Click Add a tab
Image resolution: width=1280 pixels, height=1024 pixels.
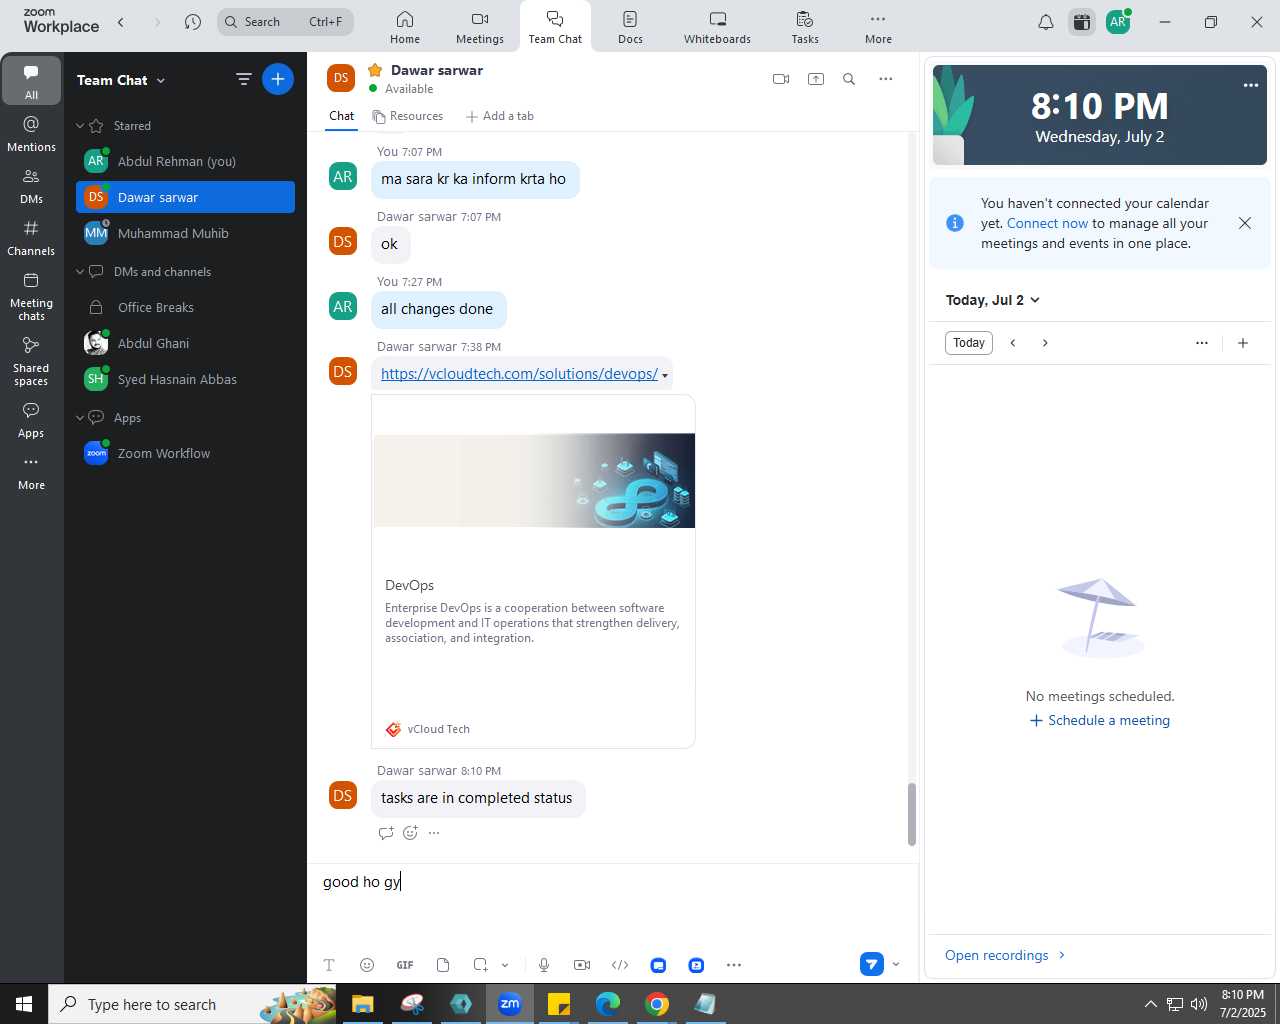[x=500, y=116]
